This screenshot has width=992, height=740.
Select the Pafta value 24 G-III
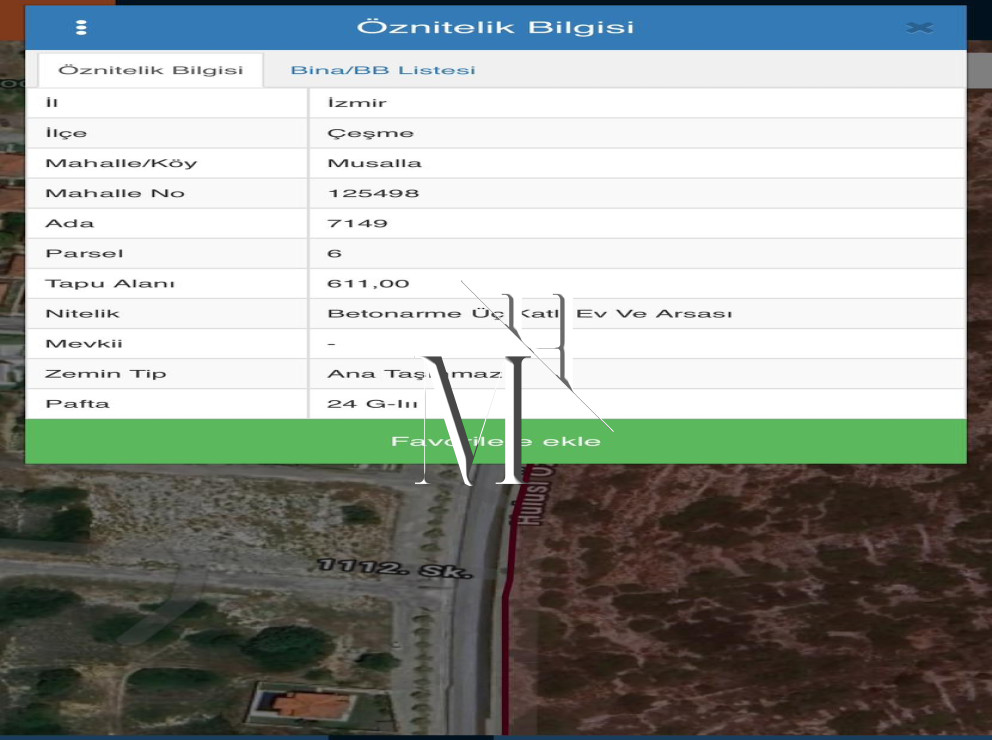click(372, 404)
